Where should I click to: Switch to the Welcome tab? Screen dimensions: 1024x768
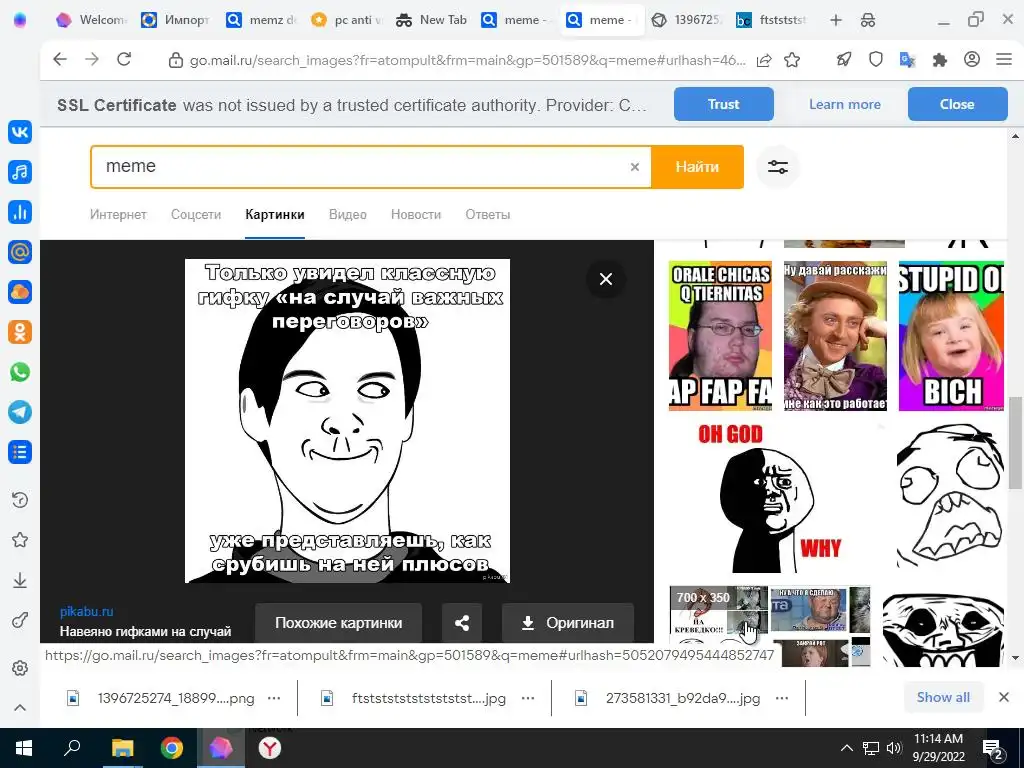pyautogui.click(x=91, y=20)
